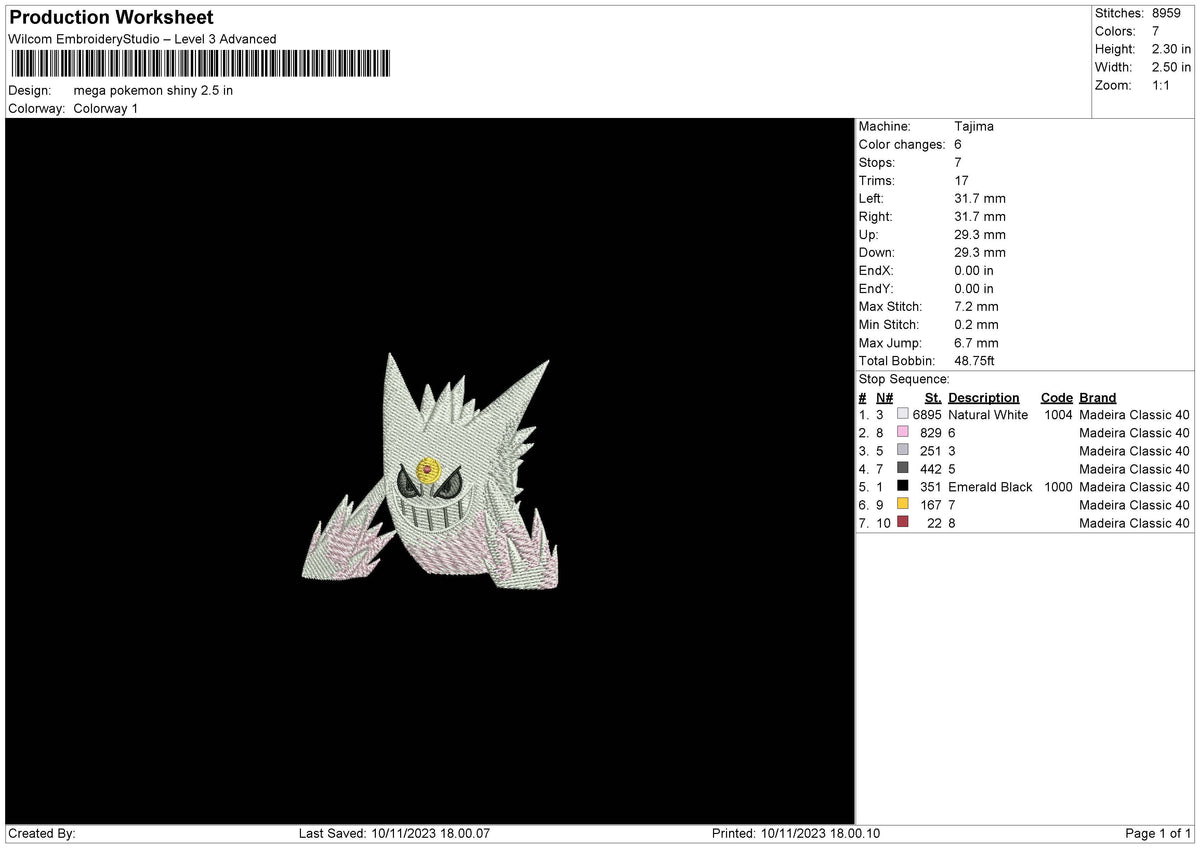
Task: Click the barcode under the worksheet title
Action: point(200,65)
